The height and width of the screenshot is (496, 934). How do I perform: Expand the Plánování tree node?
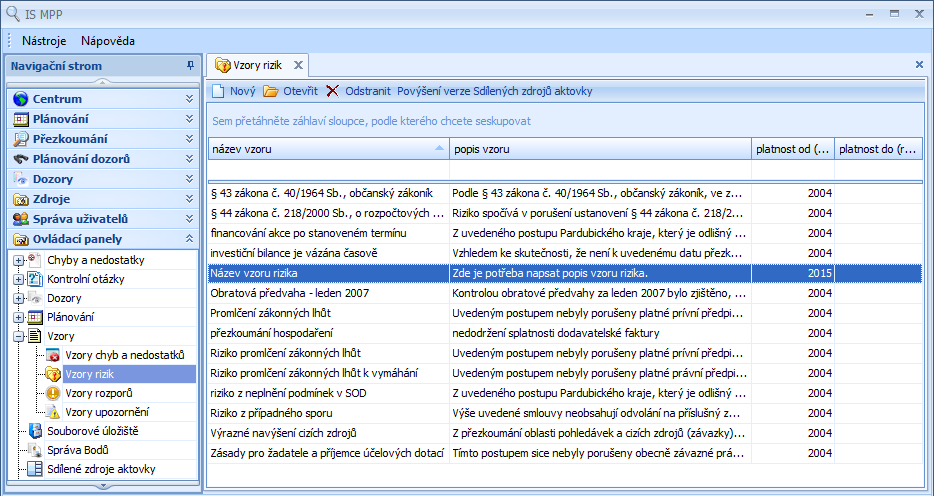(x=18, y=317)
